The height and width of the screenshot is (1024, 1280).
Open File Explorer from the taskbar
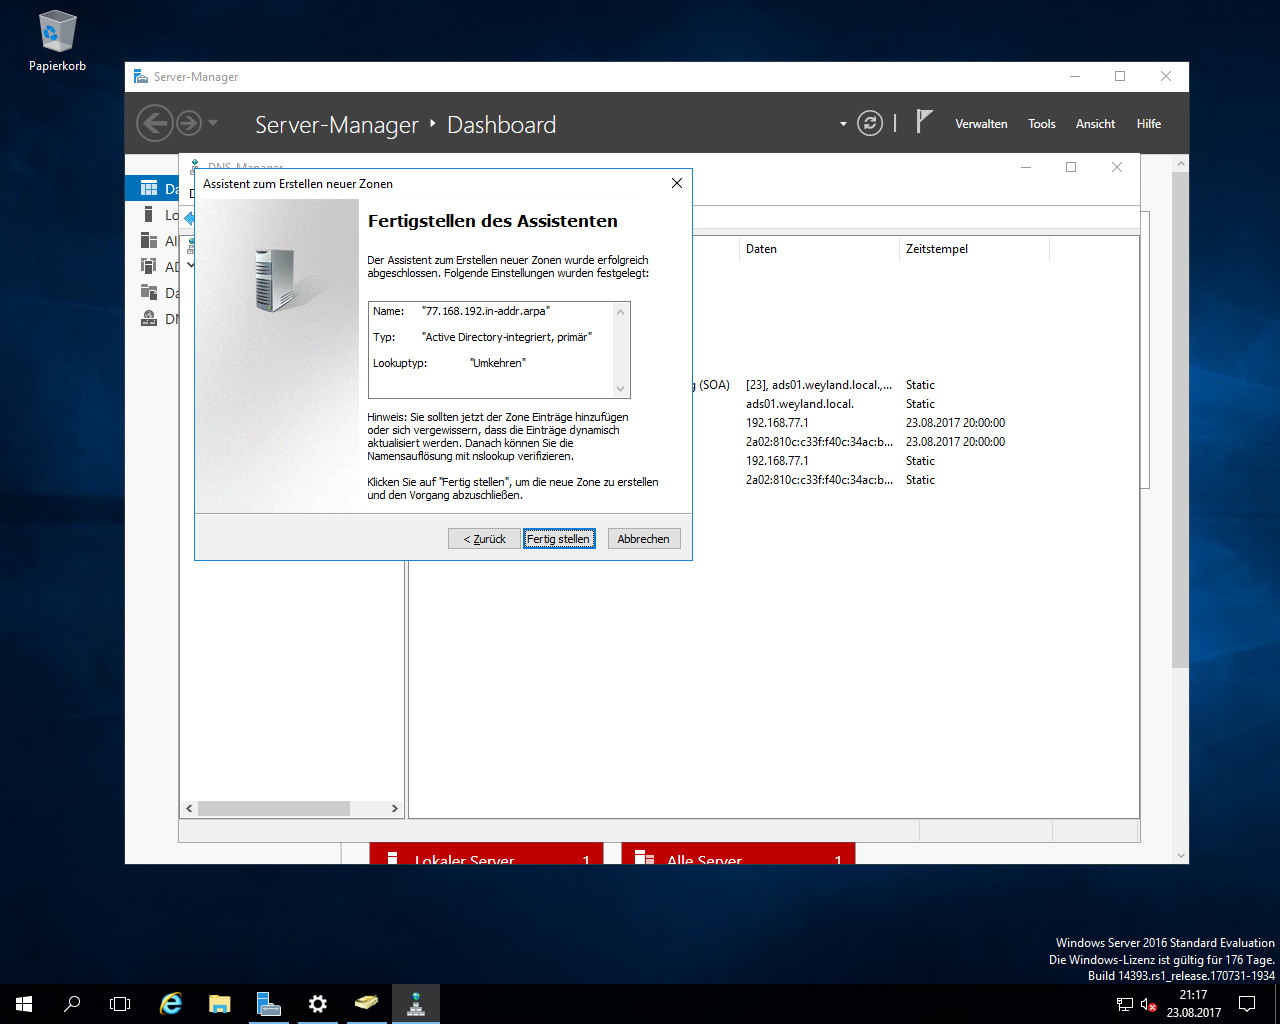point(219,1004)
